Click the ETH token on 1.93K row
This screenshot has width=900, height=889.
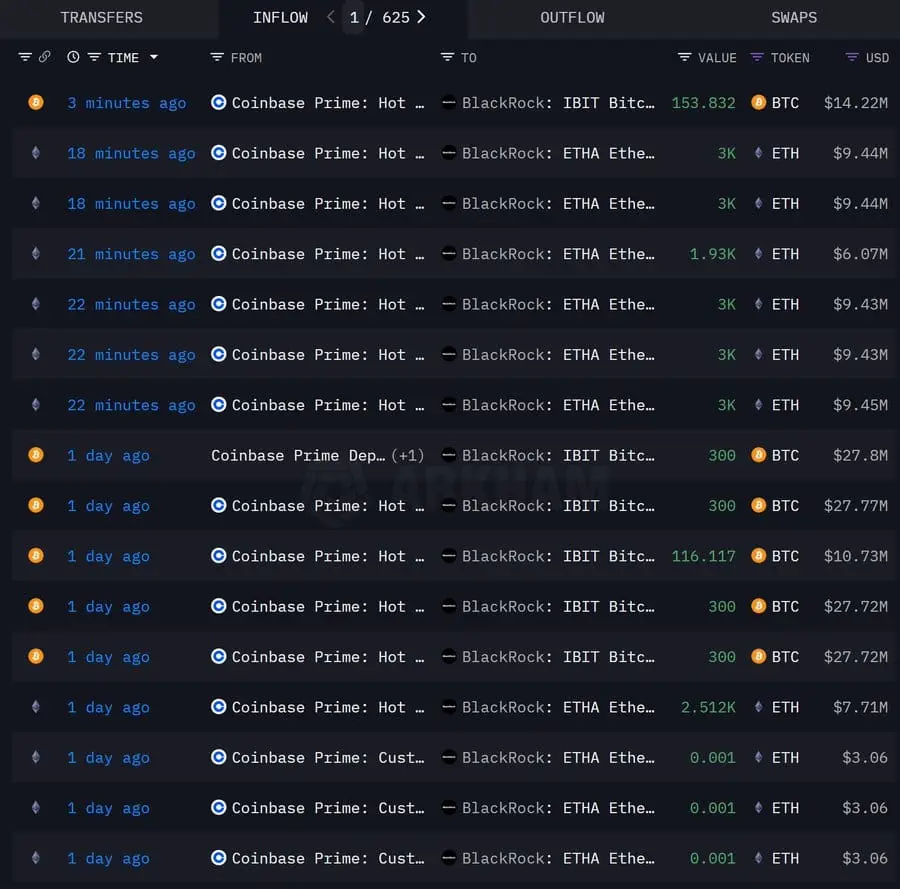[785, 254]
